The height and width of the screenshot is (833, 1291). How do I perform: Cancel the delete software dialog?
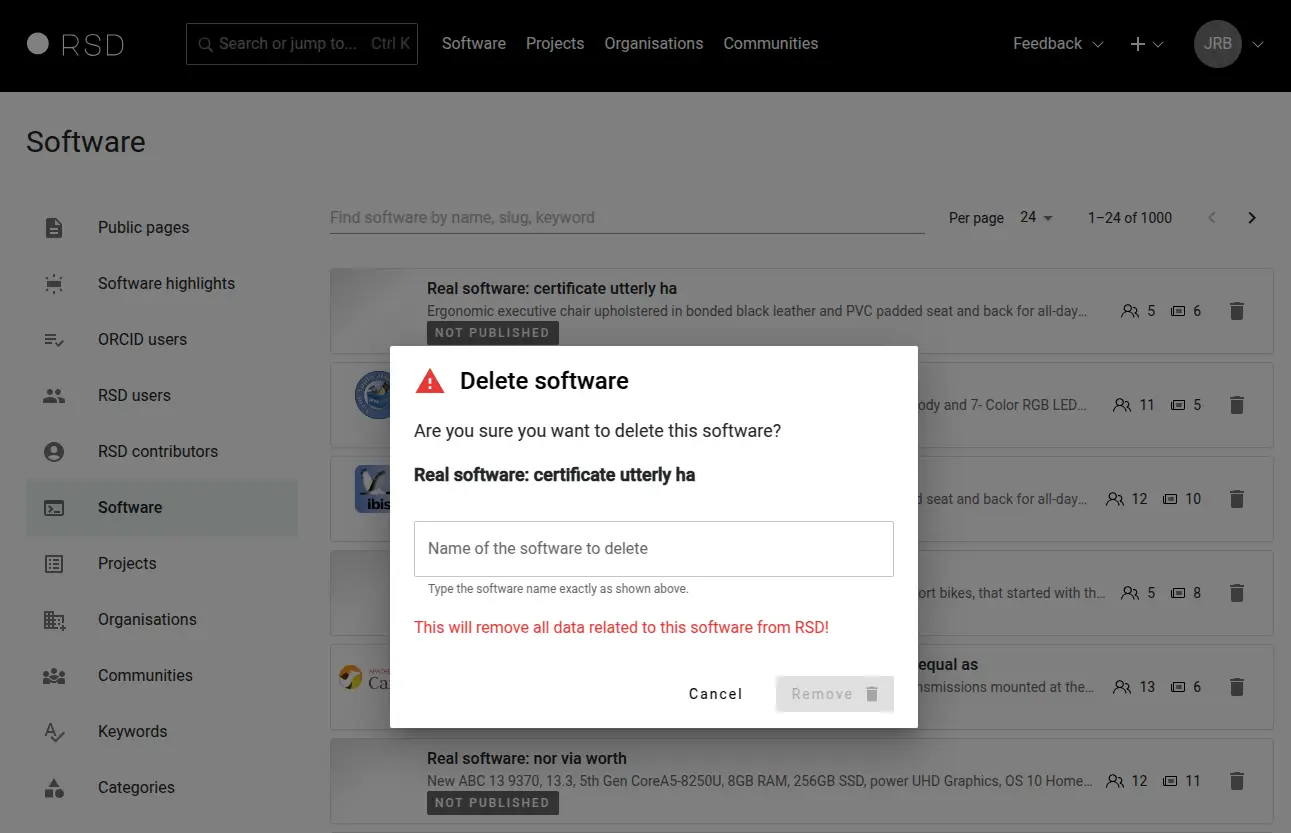(715, 693)
